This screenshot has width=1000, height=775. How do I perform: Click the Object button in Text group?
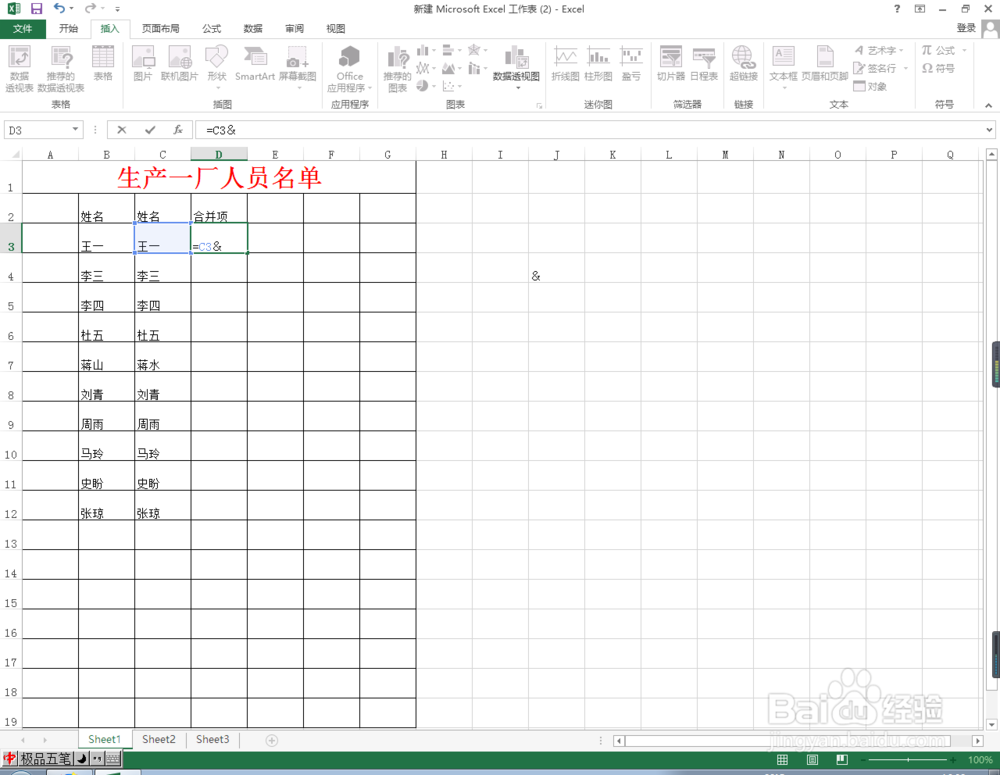pos(871,86)
